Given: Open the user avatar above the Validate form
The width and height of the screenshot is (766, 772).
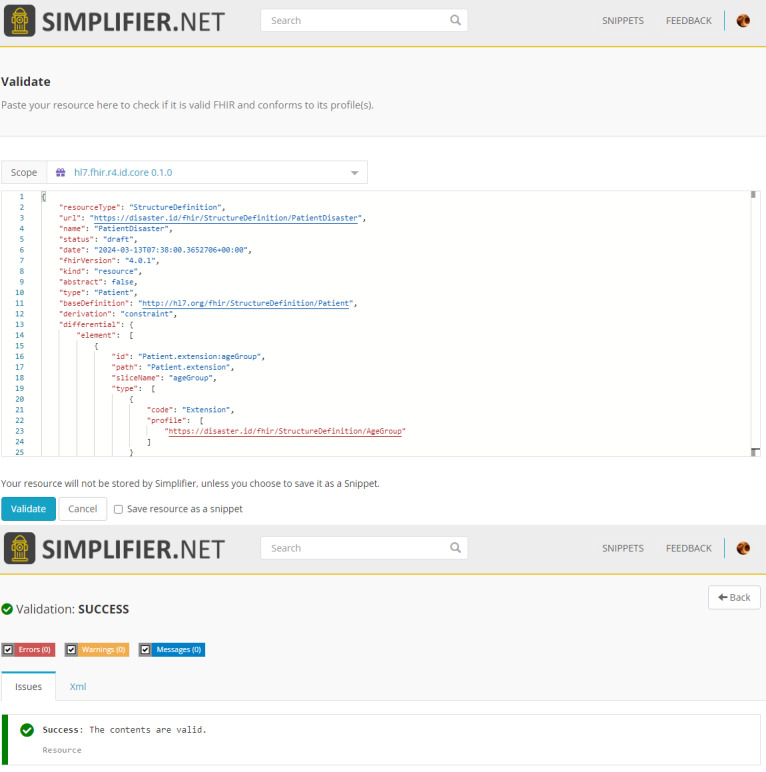Looking at the screenshot, I should tap(743, 20).
